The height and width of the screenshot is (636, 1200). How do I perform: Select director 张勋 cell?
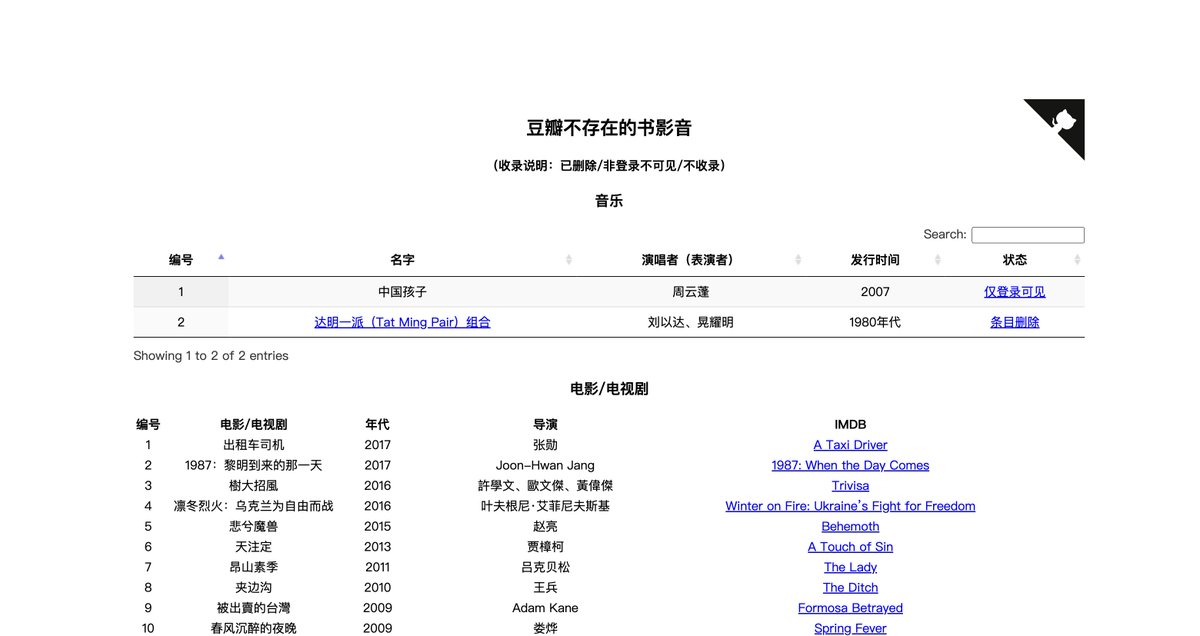pos(545,445)
